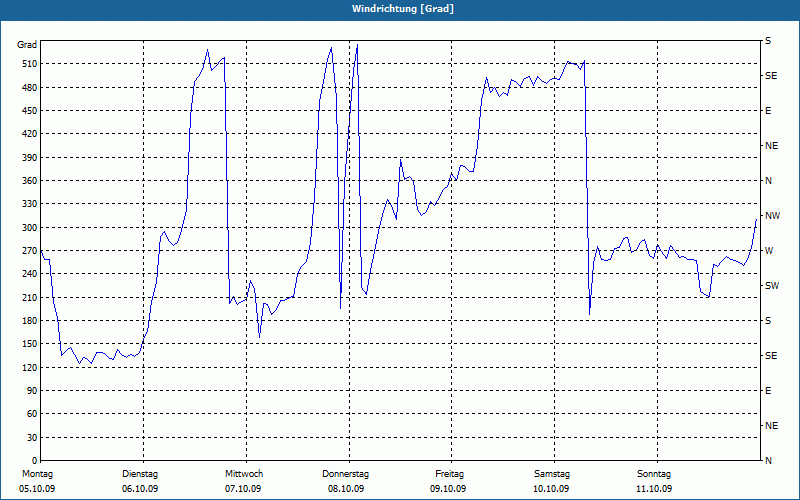
Task: Click the chart title Windrichtung [Grad]
Action: (x=403, y=9)
